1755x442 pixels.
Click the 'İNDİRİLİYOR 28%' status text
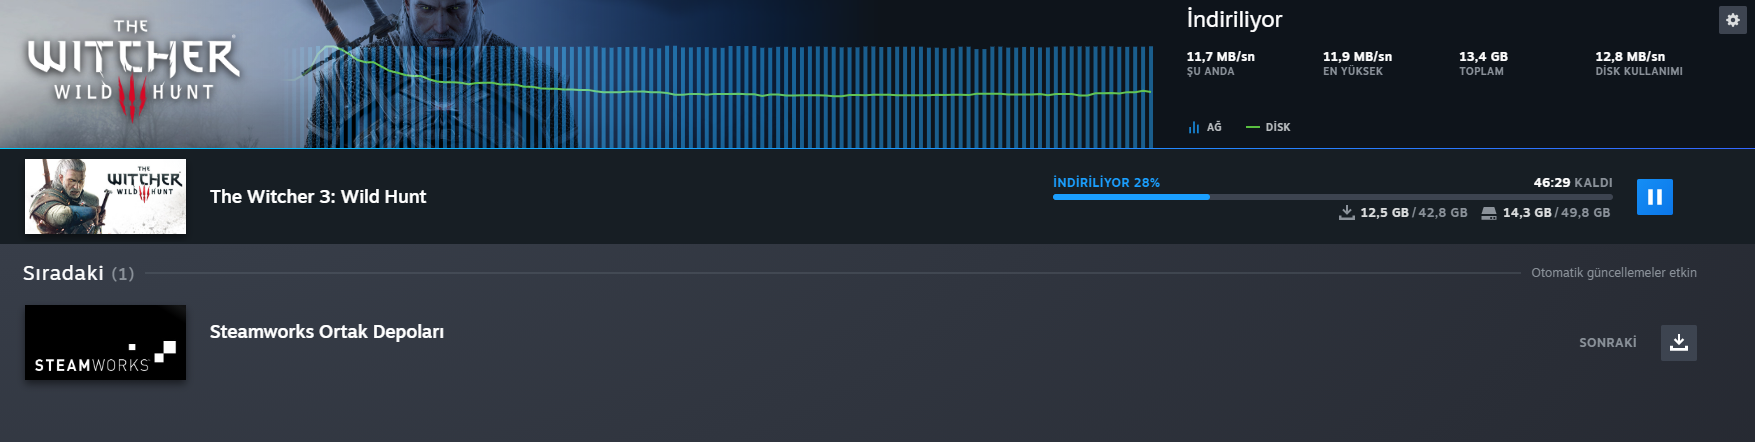[x=1106, y=182]
